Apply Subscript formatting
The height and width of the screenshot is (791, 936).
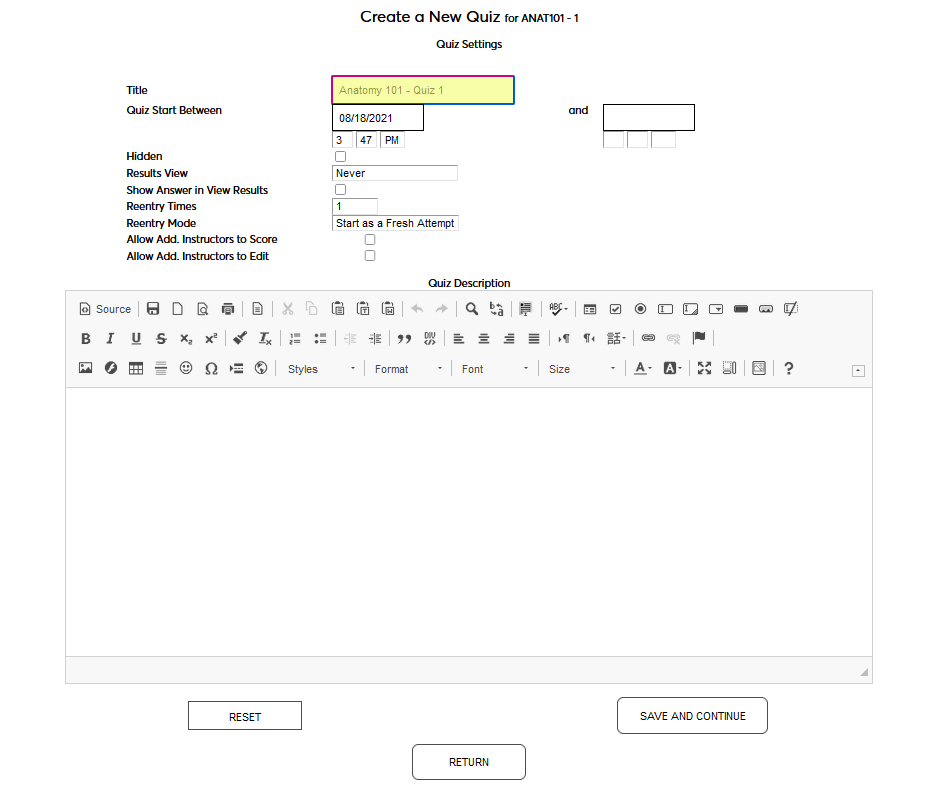click(x=186, y=339)
